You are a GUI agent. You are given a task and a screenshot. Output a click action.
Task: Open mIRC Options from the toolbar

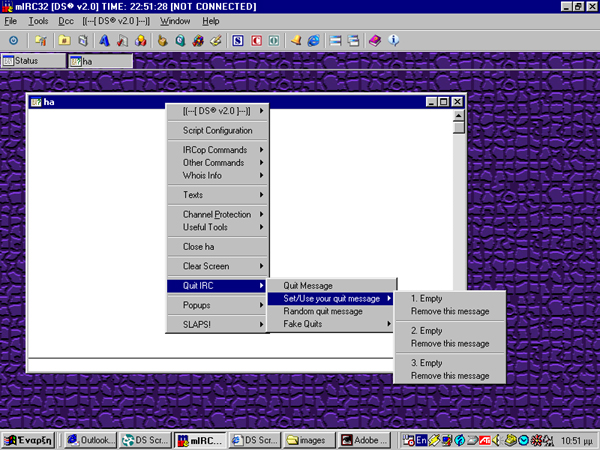coord(41,40)
